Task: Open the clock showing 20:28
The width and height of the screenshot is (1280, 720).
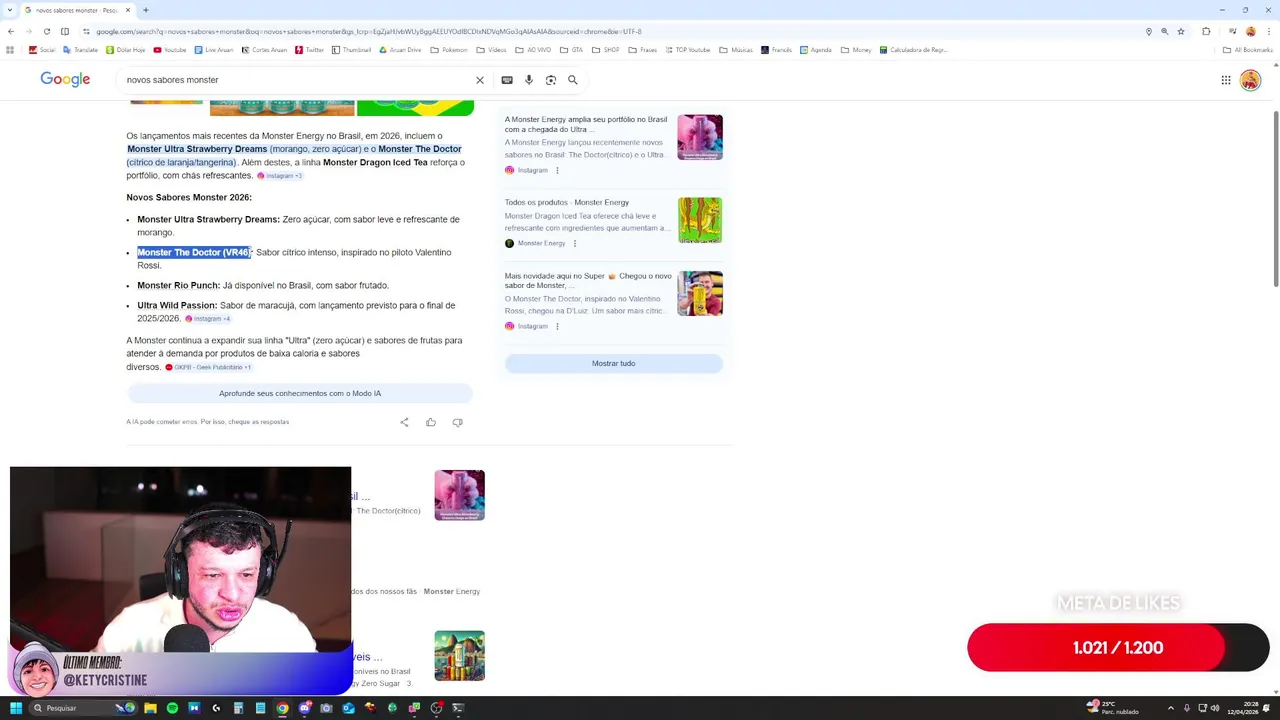Action: pos(1245,708)
